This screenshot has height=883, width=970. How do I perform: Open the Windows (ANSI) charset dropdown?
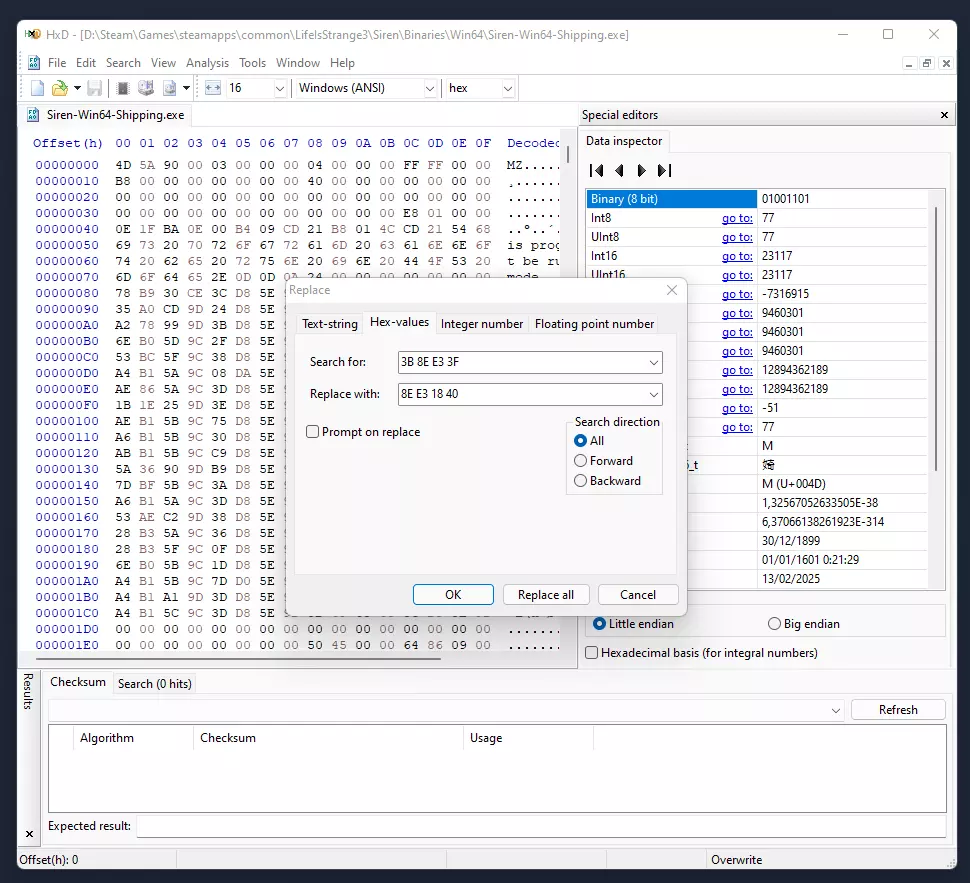[429, 88]
